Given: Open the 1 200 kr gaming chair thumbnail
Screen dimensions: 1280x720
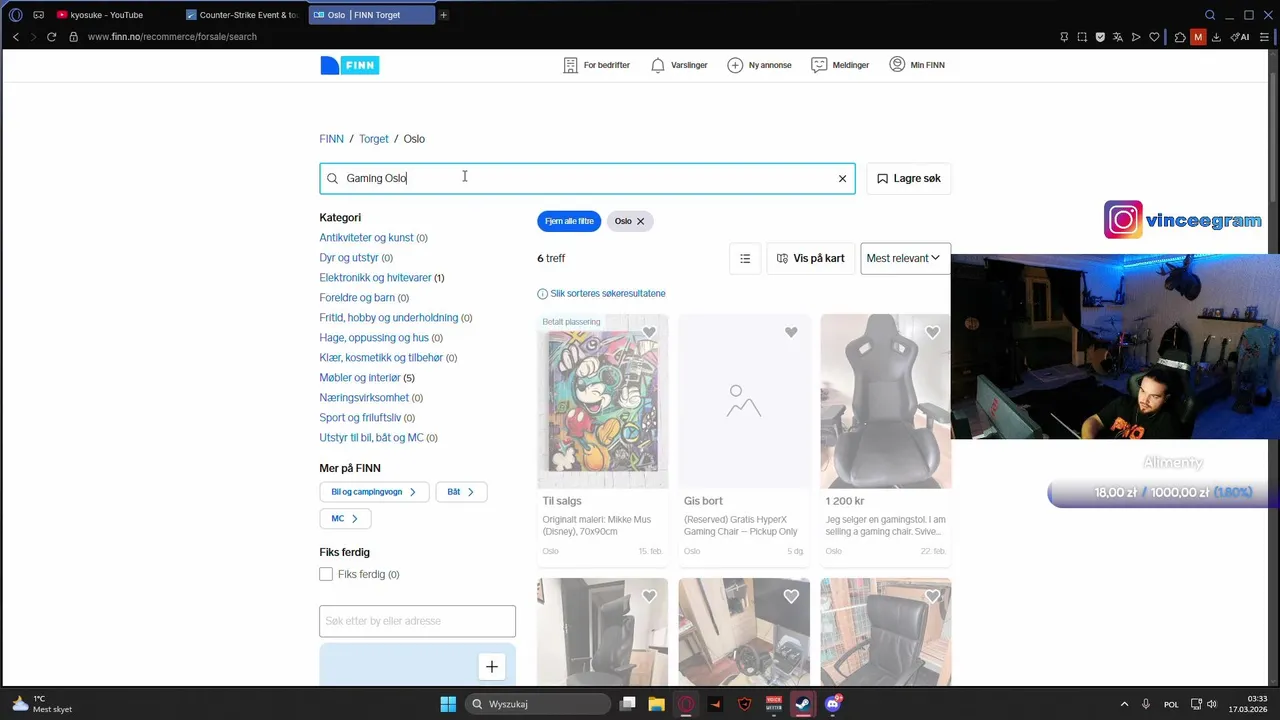Looking at the screenshot, I should (x=886, y=401).
